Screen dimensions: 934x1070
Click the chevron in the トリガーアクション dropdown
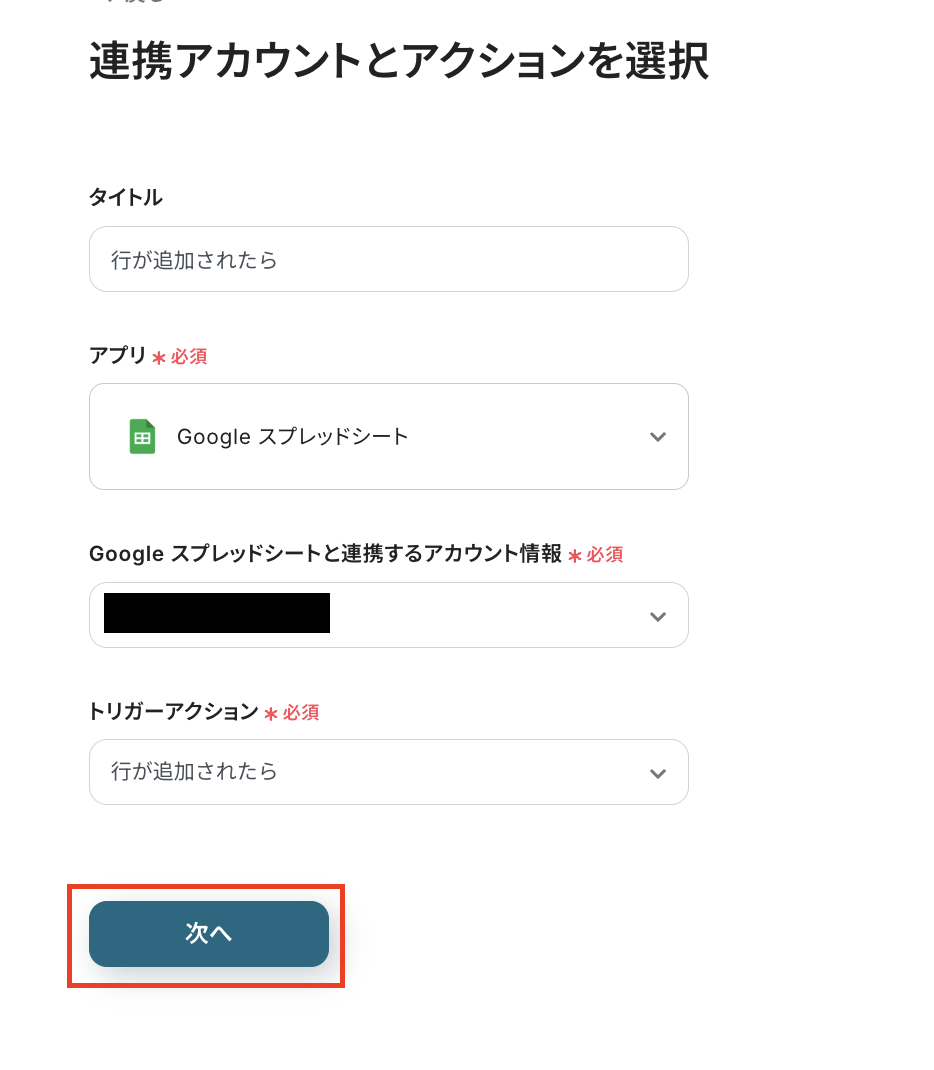(x=657, y=773)
